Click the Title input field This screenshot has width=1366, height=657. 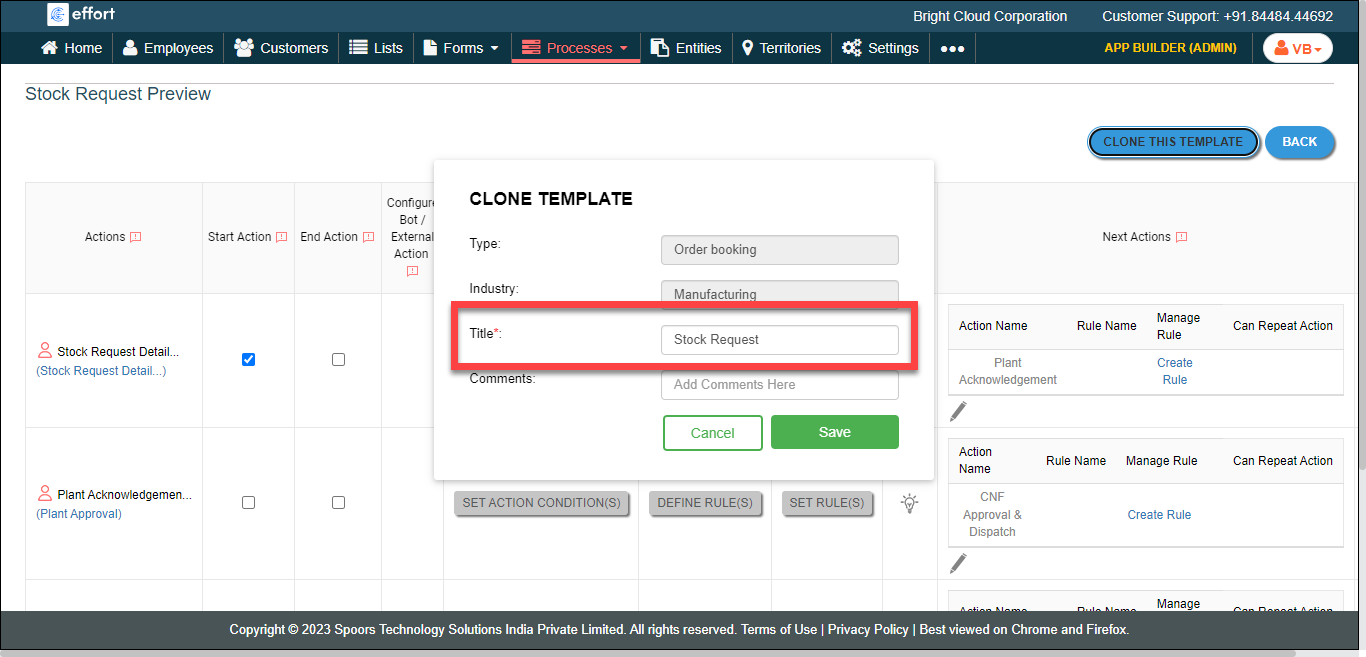pos(779,340)
